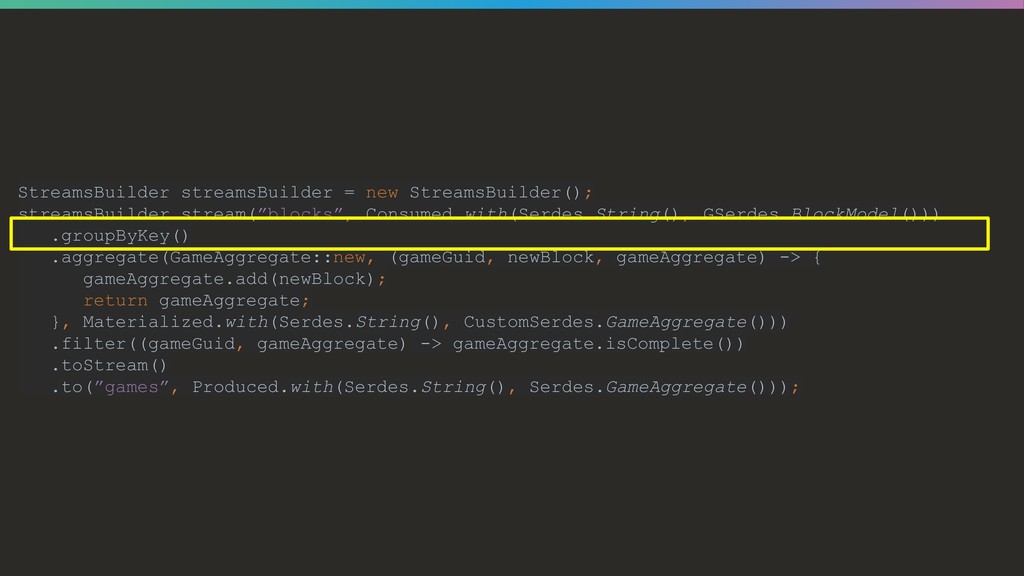The image size is (1024, 576).
Task: Click the "StreamsBuilder streamsBuilder = new StreamsBuilder();" line
Action: point(305,193)
